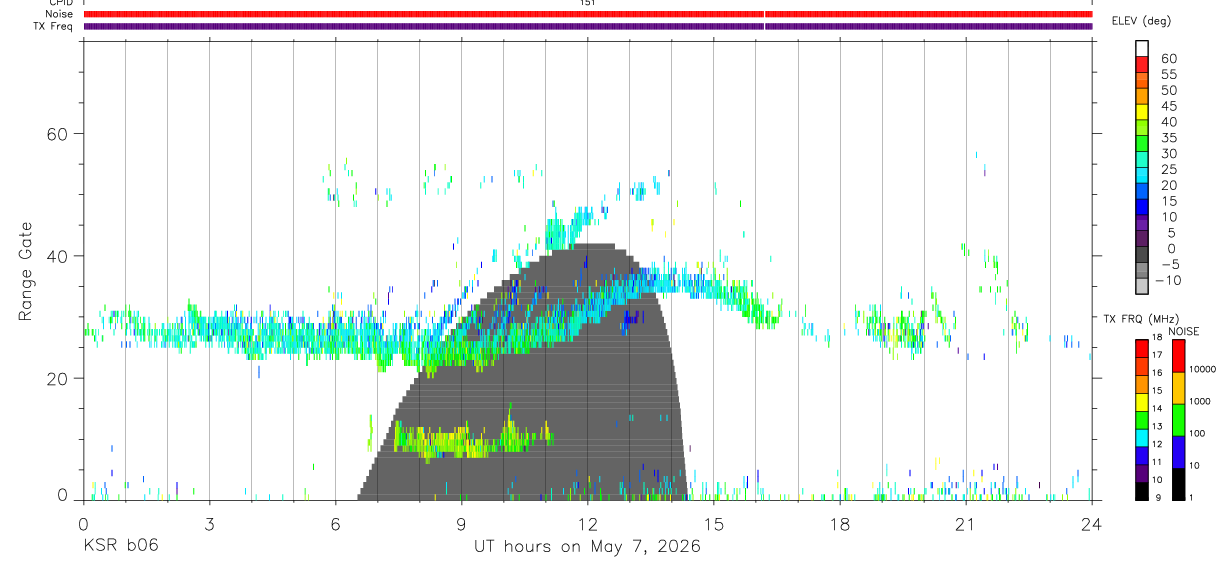Select the red swatch on the TX FRQ scale
This screenshot has width=1228, height=567.
(x=1142, y=349)
